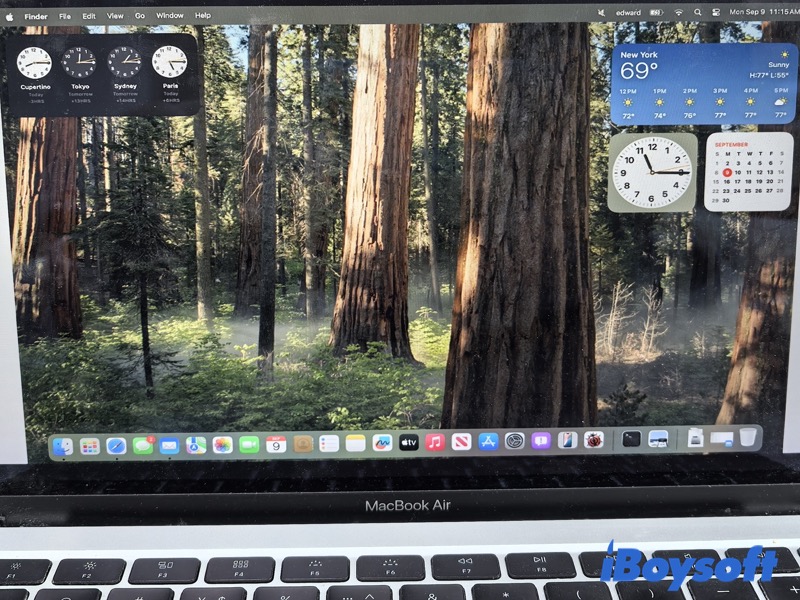This screenshot has height=600, width=800.
Task: Open the Messages app in the Dock
Action: pos(143,445)
